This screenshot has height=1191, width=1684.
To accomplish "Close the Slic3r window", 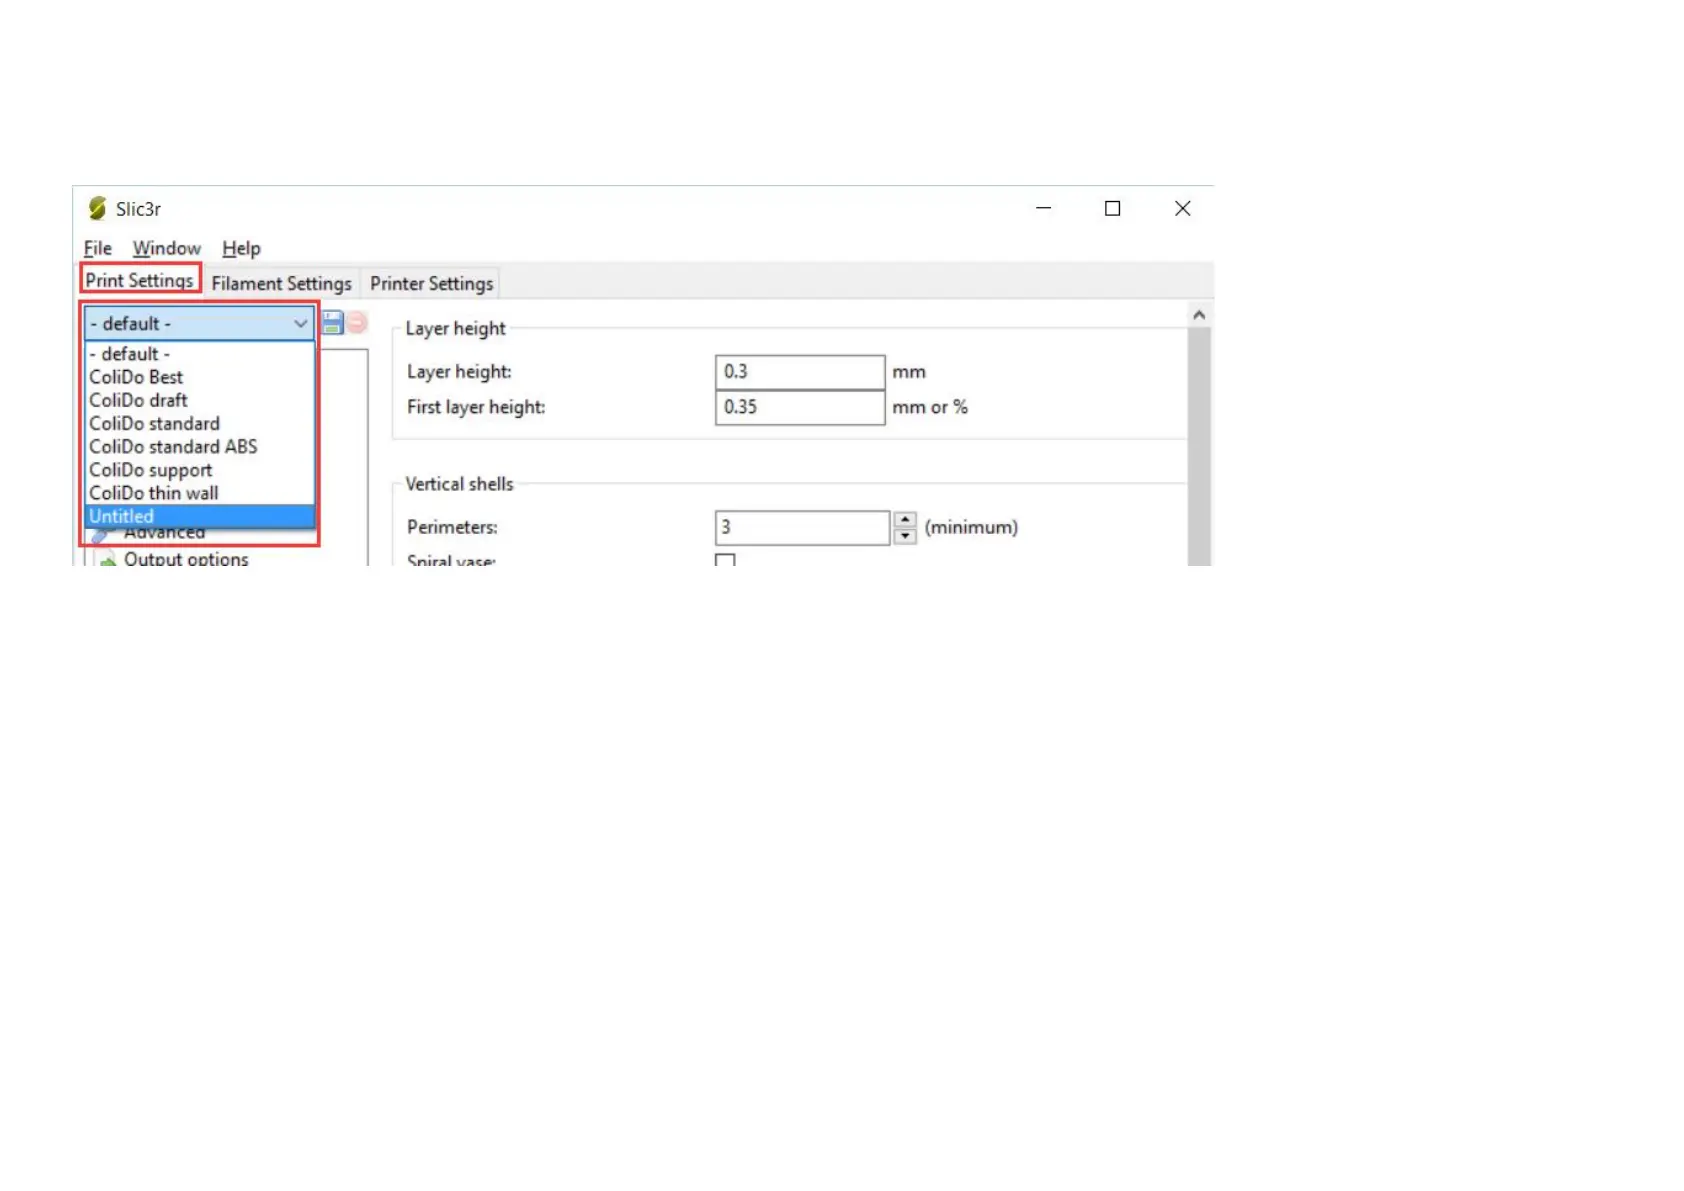I will tap(1182, 208).
